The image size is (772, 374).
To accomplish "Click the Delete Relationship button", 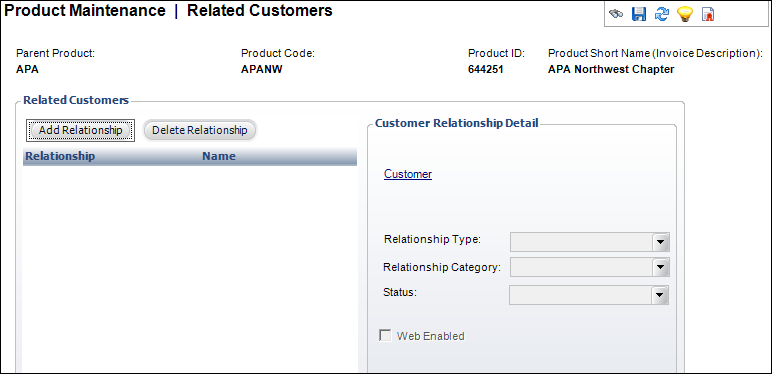I will pos(200,130).
